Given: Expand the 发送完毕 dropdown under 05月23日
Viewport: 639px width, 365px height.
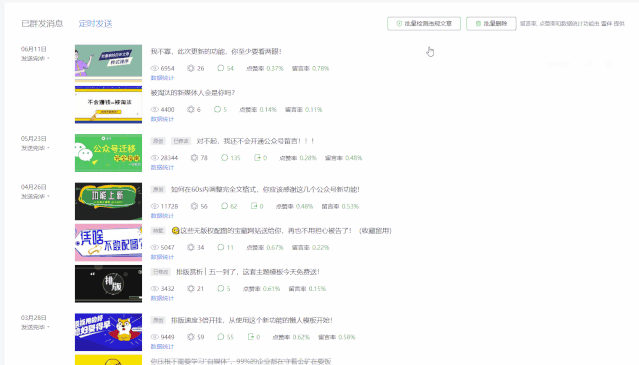Looking at the screenshot, I should pos(35,148).
